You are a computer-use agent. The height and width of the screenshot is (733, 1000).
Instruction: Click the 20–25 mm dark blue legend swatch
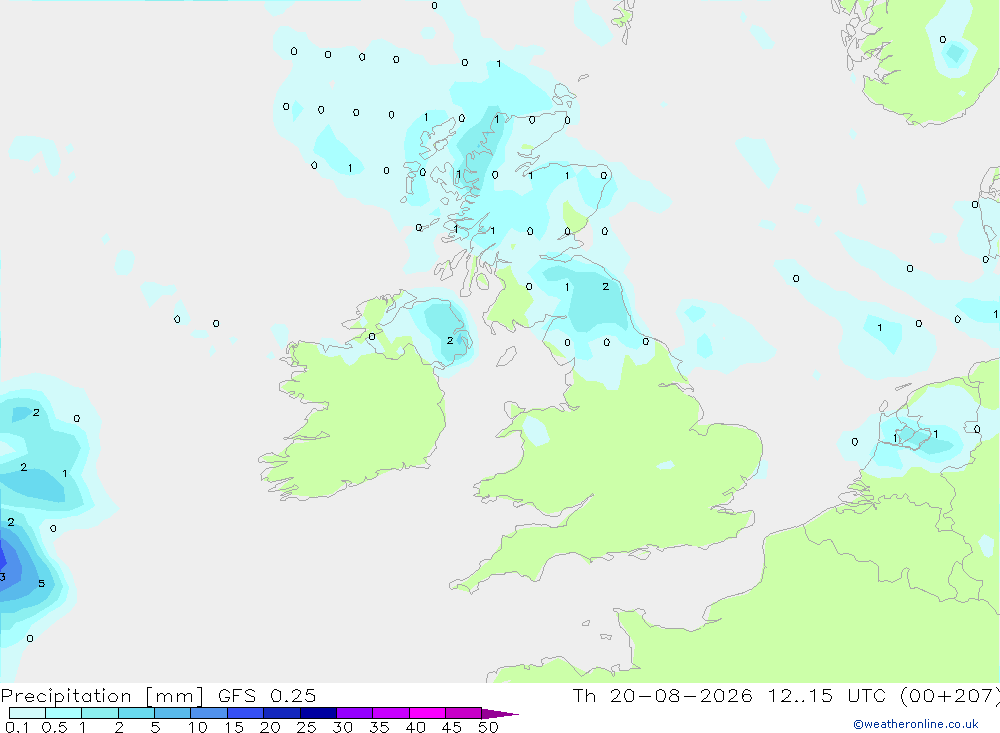click(281, 713)
